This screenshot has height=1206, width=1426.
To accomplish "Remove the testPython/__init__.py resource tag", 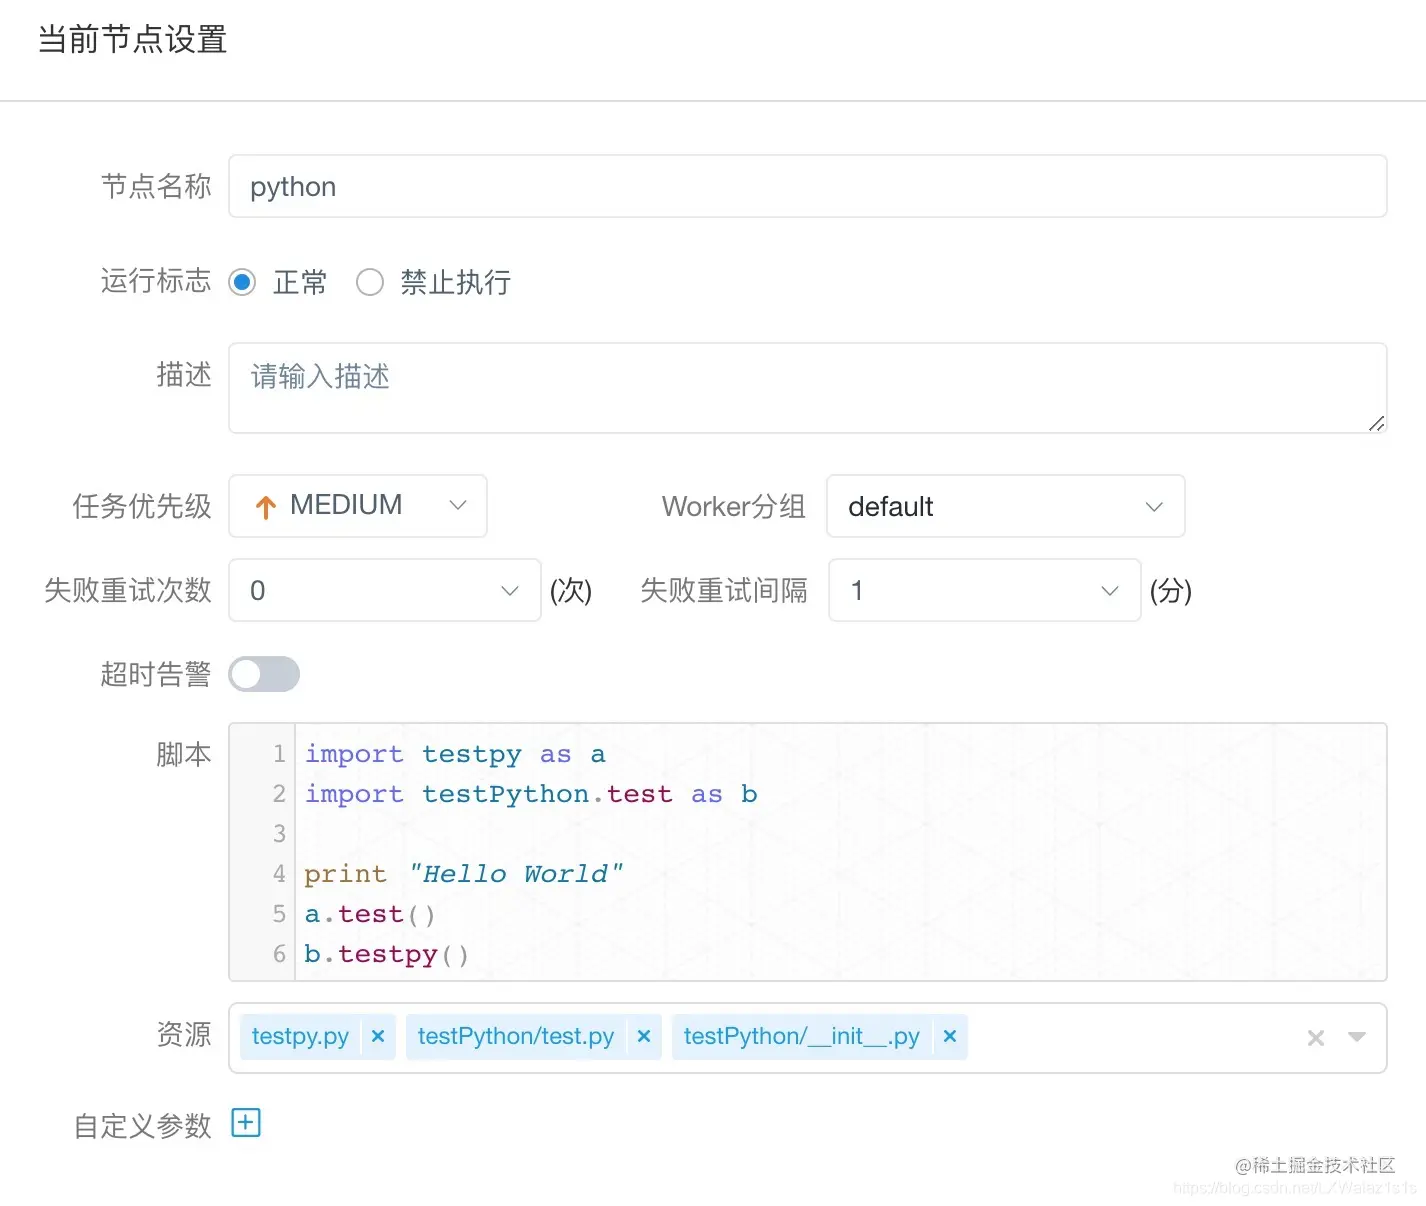I will (x=949, y=1036).
